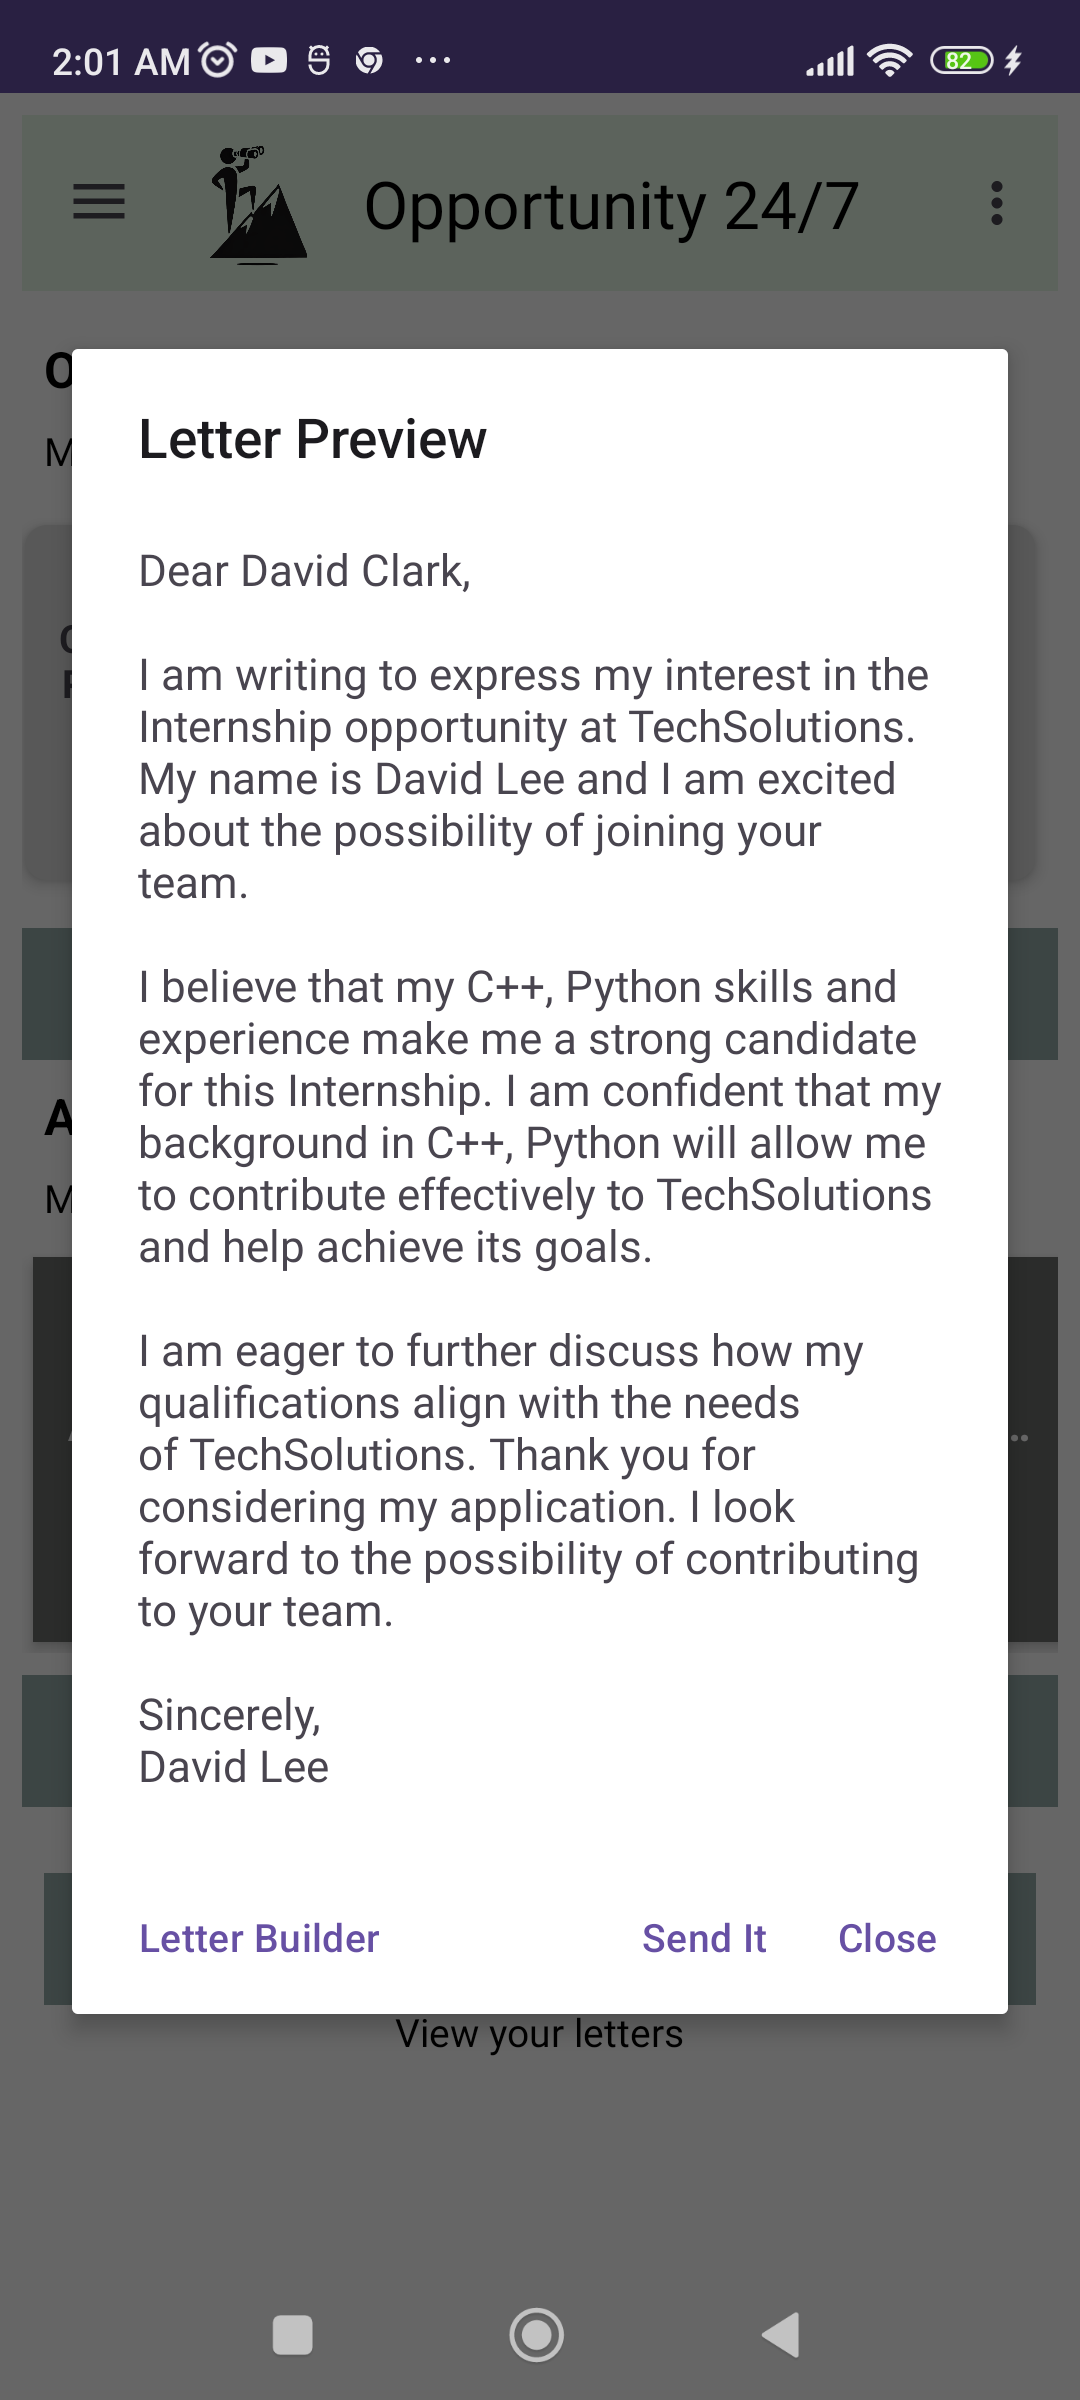Image resolution: width=1080 pixels, height=2400 pixels.
Task: Tap the more notifications dots
Action: (x=433, y=61)
